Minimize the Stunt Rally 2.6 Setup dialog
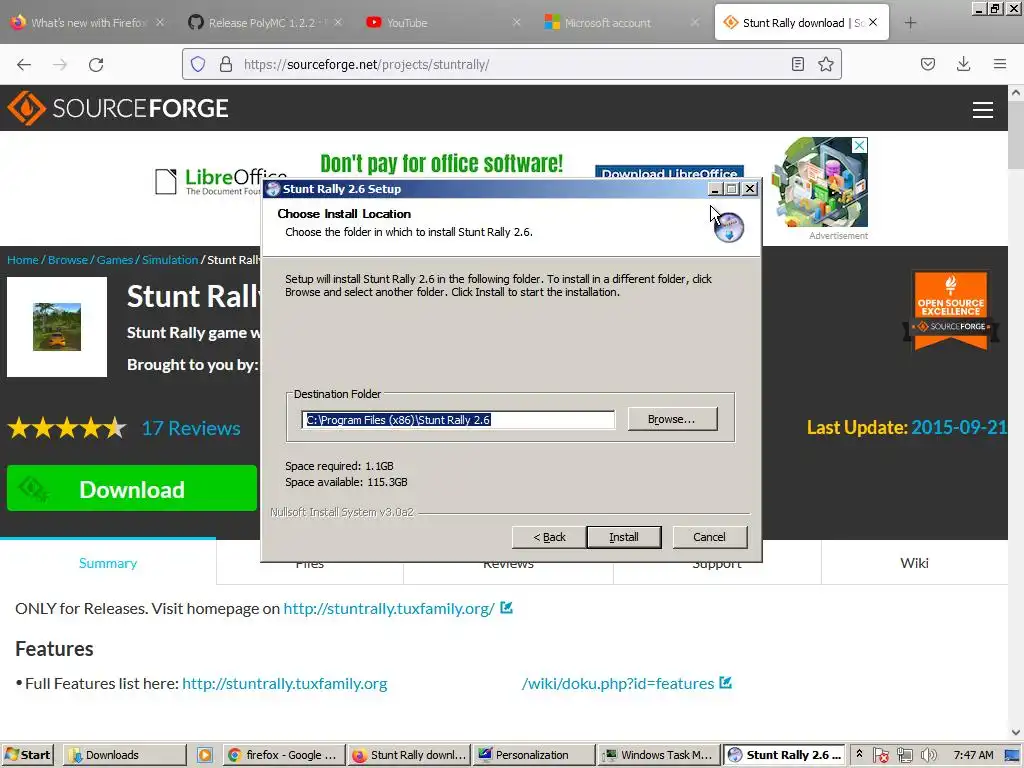1024x768 pixels. [x=714, y=189]
